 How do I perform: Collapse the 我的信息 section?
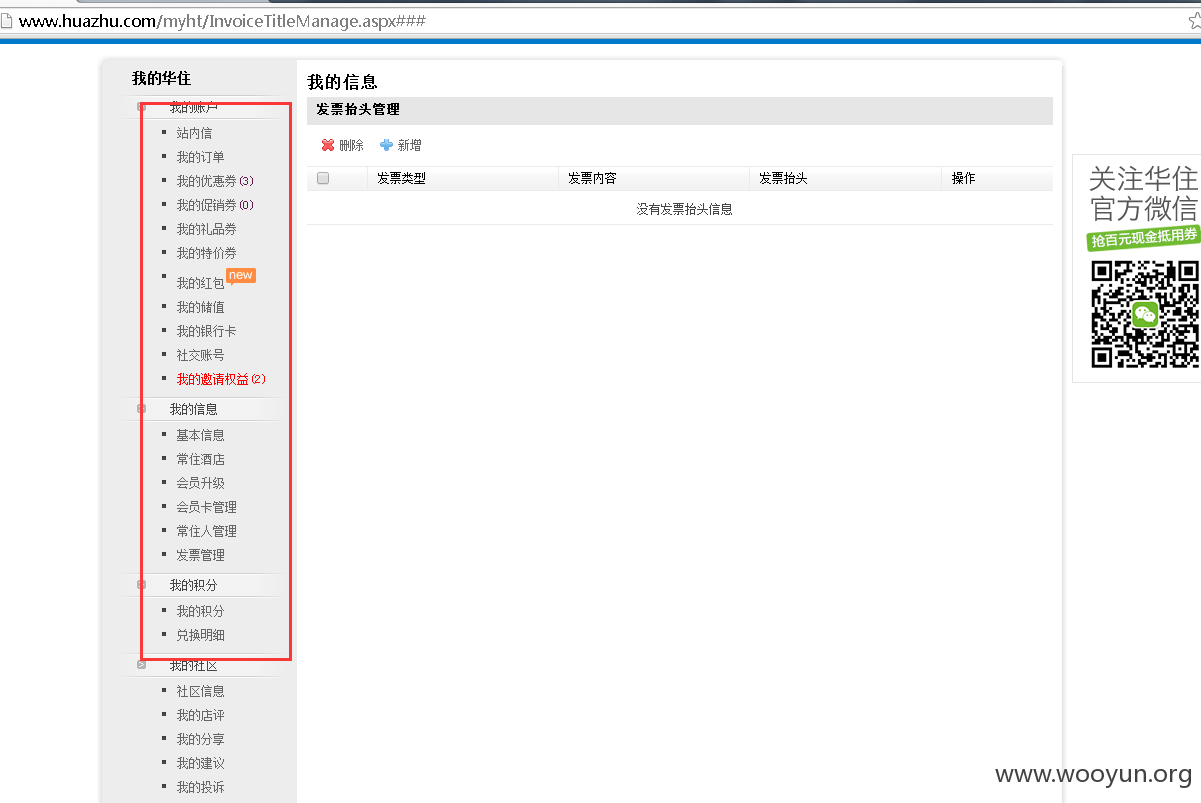141,409
